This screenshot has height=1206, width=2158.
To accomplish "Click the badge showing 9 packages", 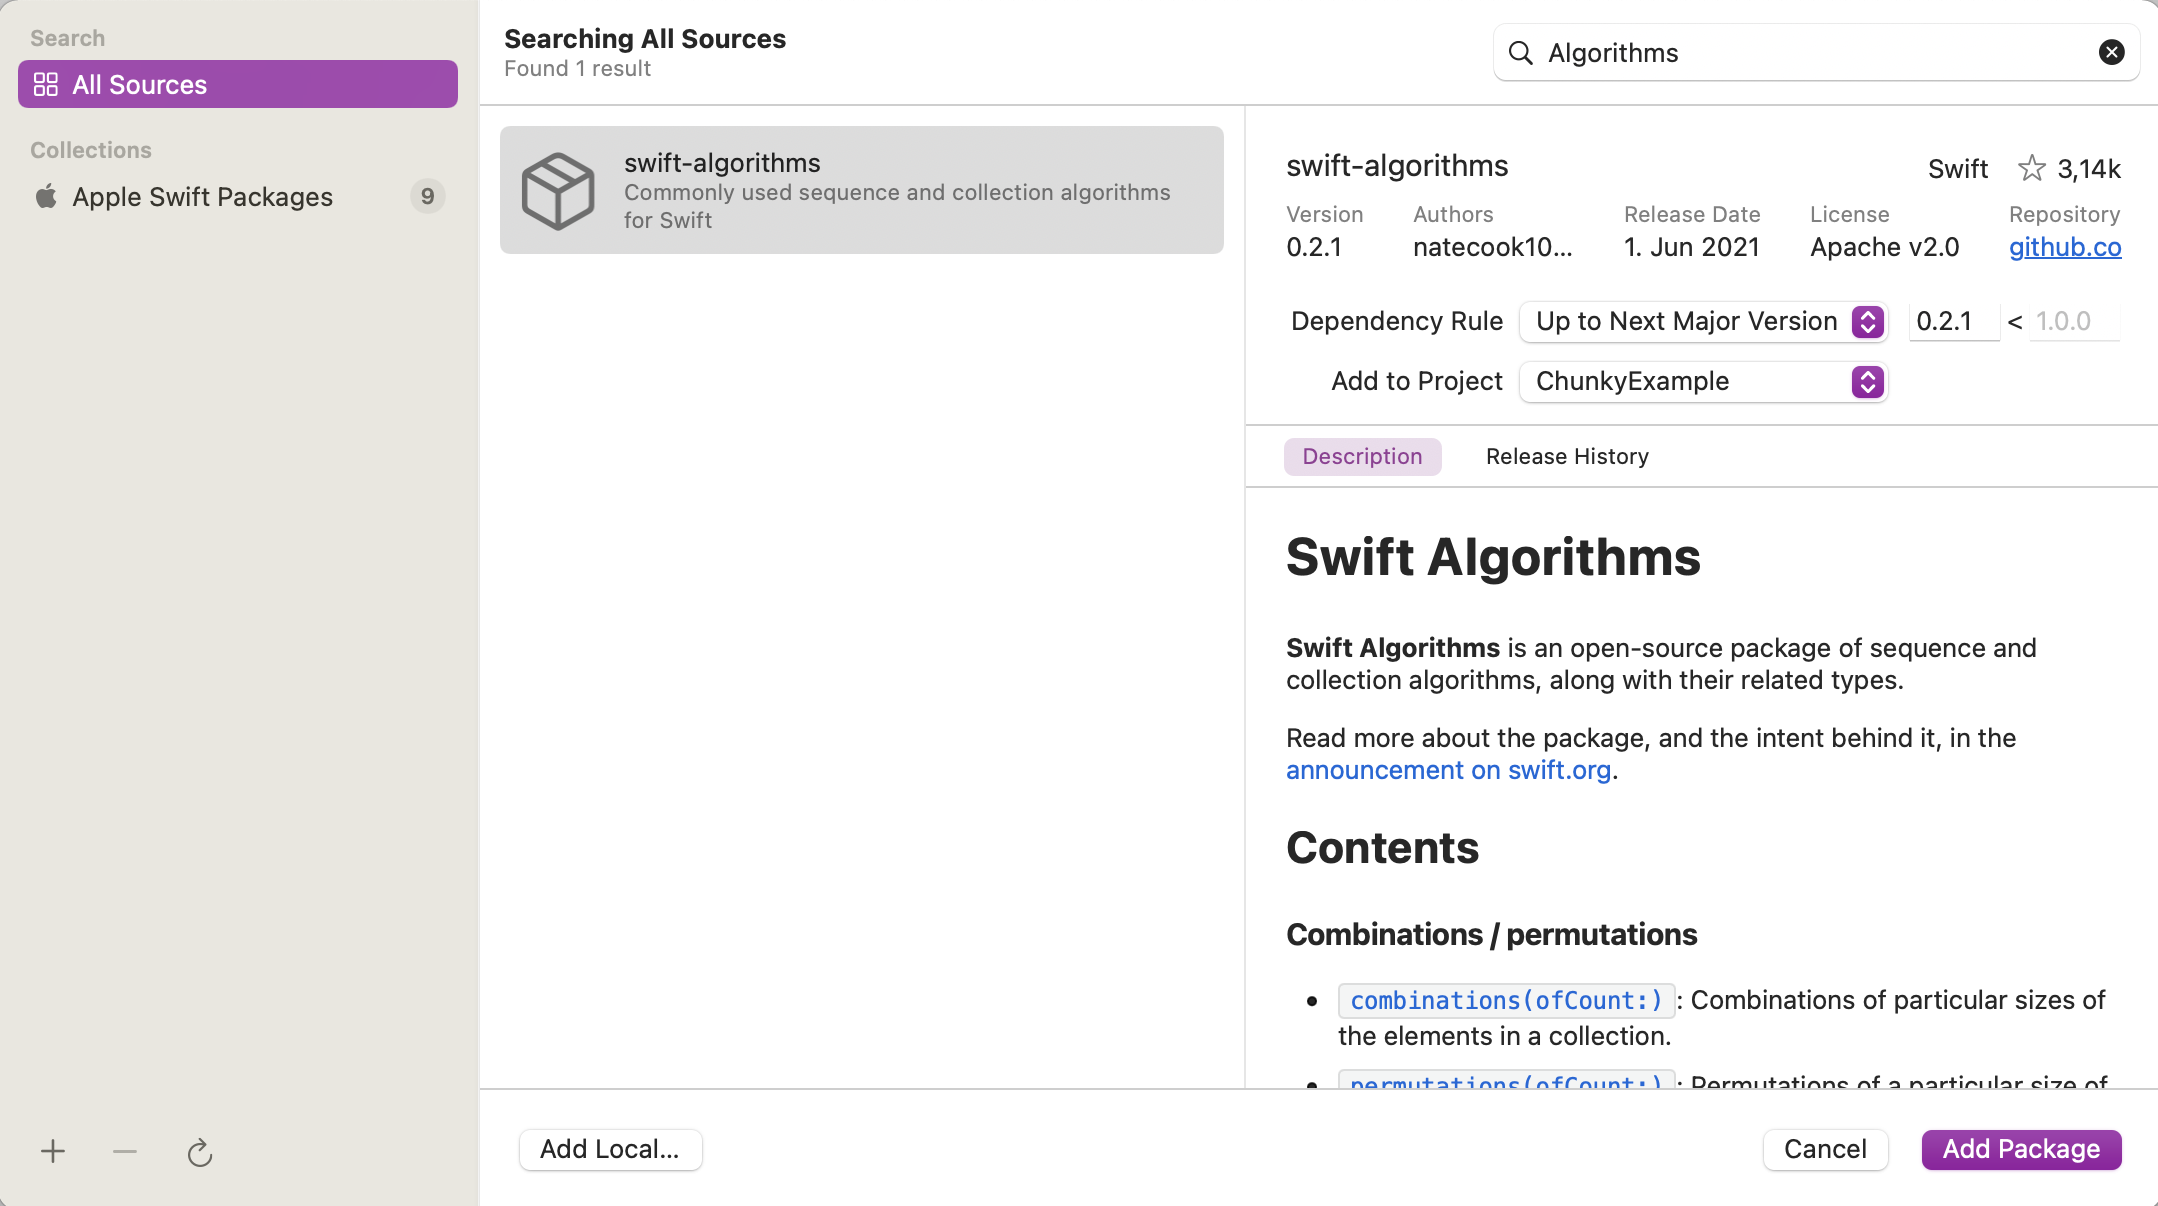I will pos(427,196).
